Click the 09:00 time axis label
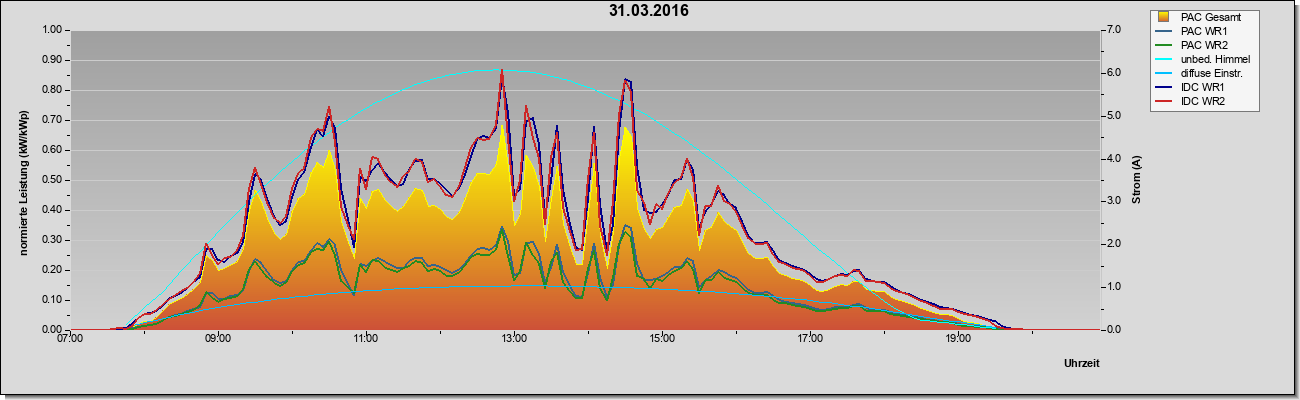This screenshot has width=1300, height=400. point(218,340)
